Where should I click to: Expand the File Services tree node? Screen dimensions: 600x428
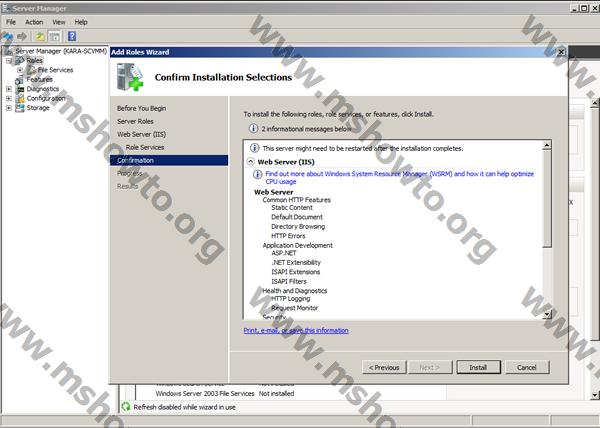(x=20, y=70)
